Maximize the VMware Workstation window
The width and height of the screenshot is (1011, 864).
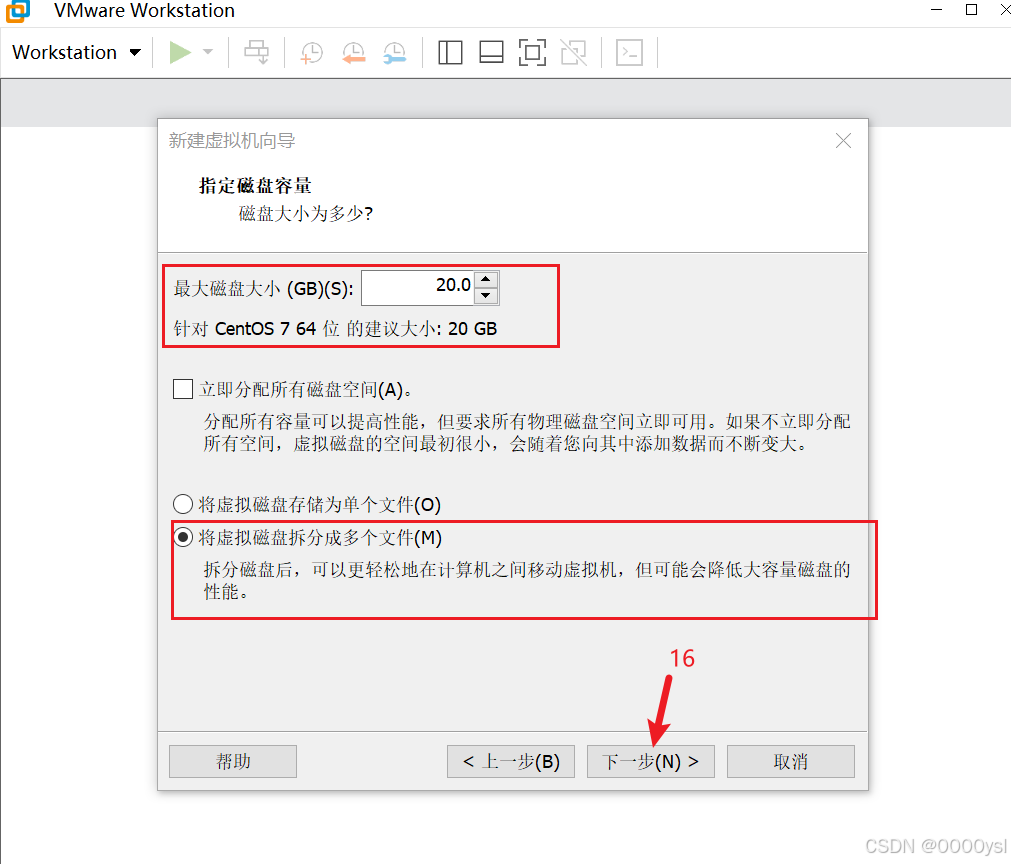coord(972,10)
